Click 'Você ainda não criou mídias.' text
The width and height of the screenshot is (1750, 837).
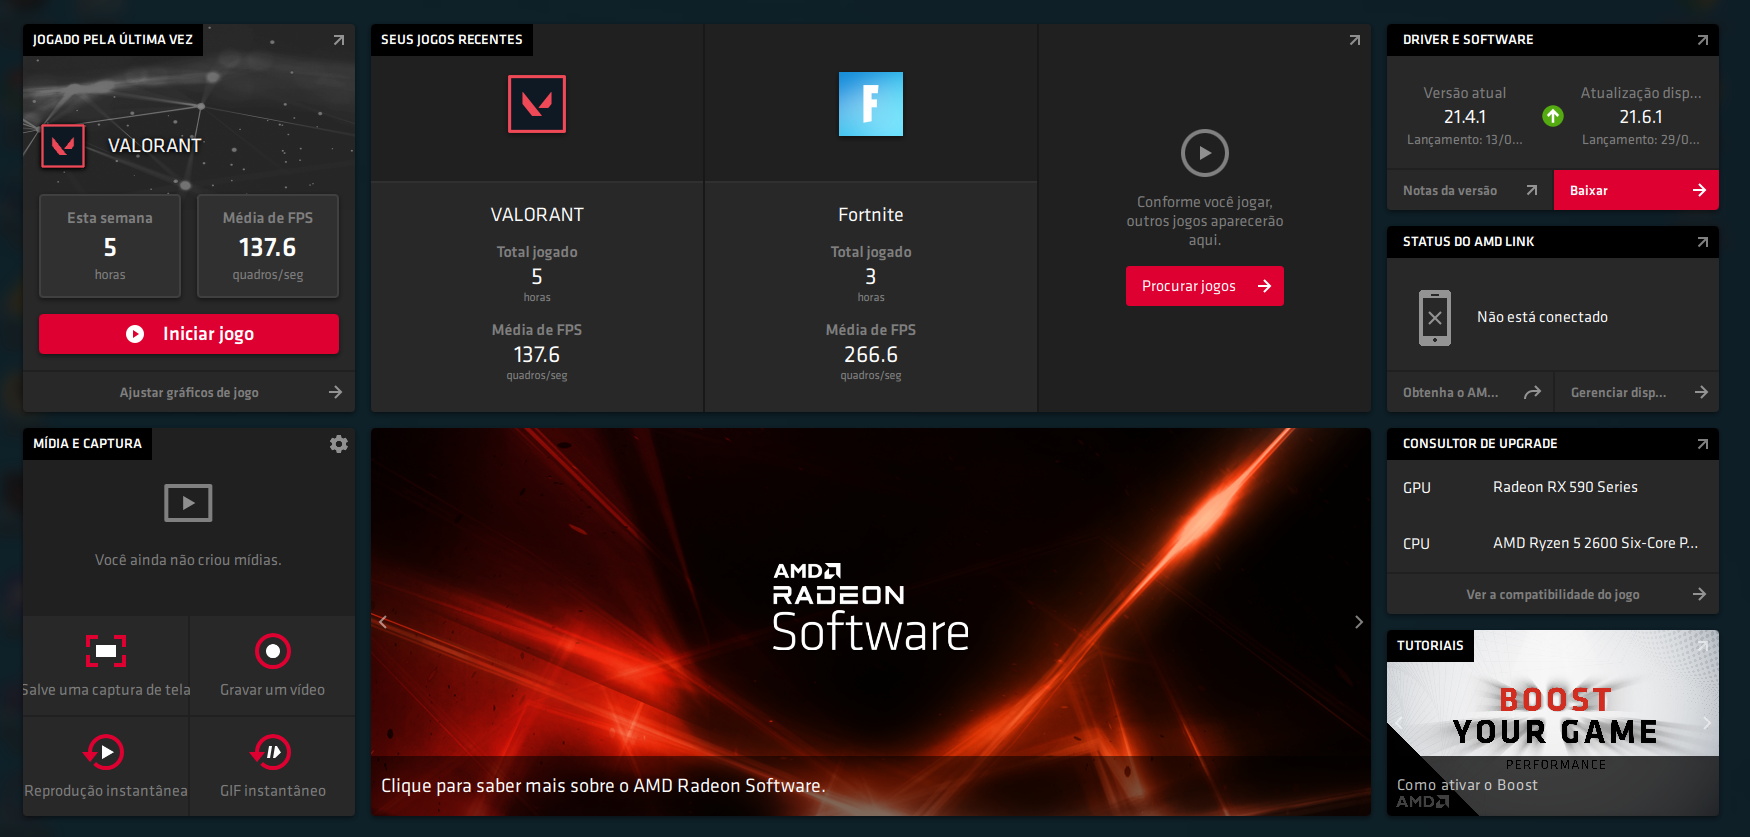(x=188, y=560)
